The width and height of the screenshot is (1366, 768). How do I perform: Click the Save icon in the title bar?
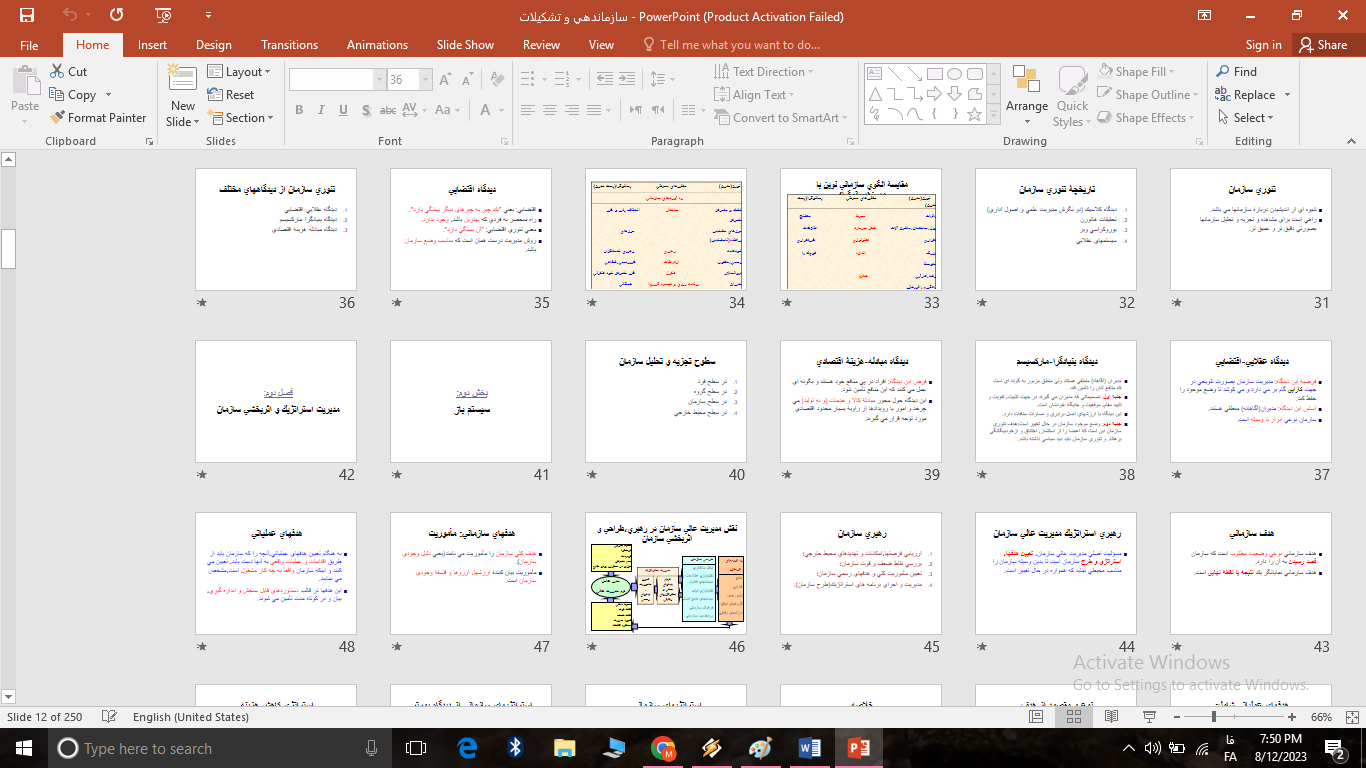(x=26, y=16)
